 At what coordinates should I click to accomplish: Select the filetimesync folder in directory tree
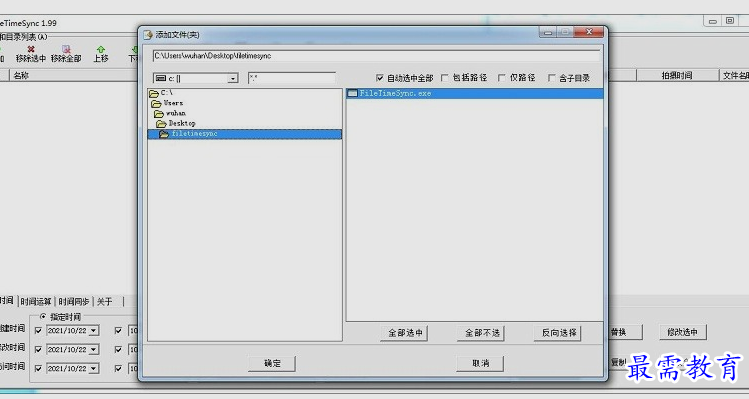point(245,134)
